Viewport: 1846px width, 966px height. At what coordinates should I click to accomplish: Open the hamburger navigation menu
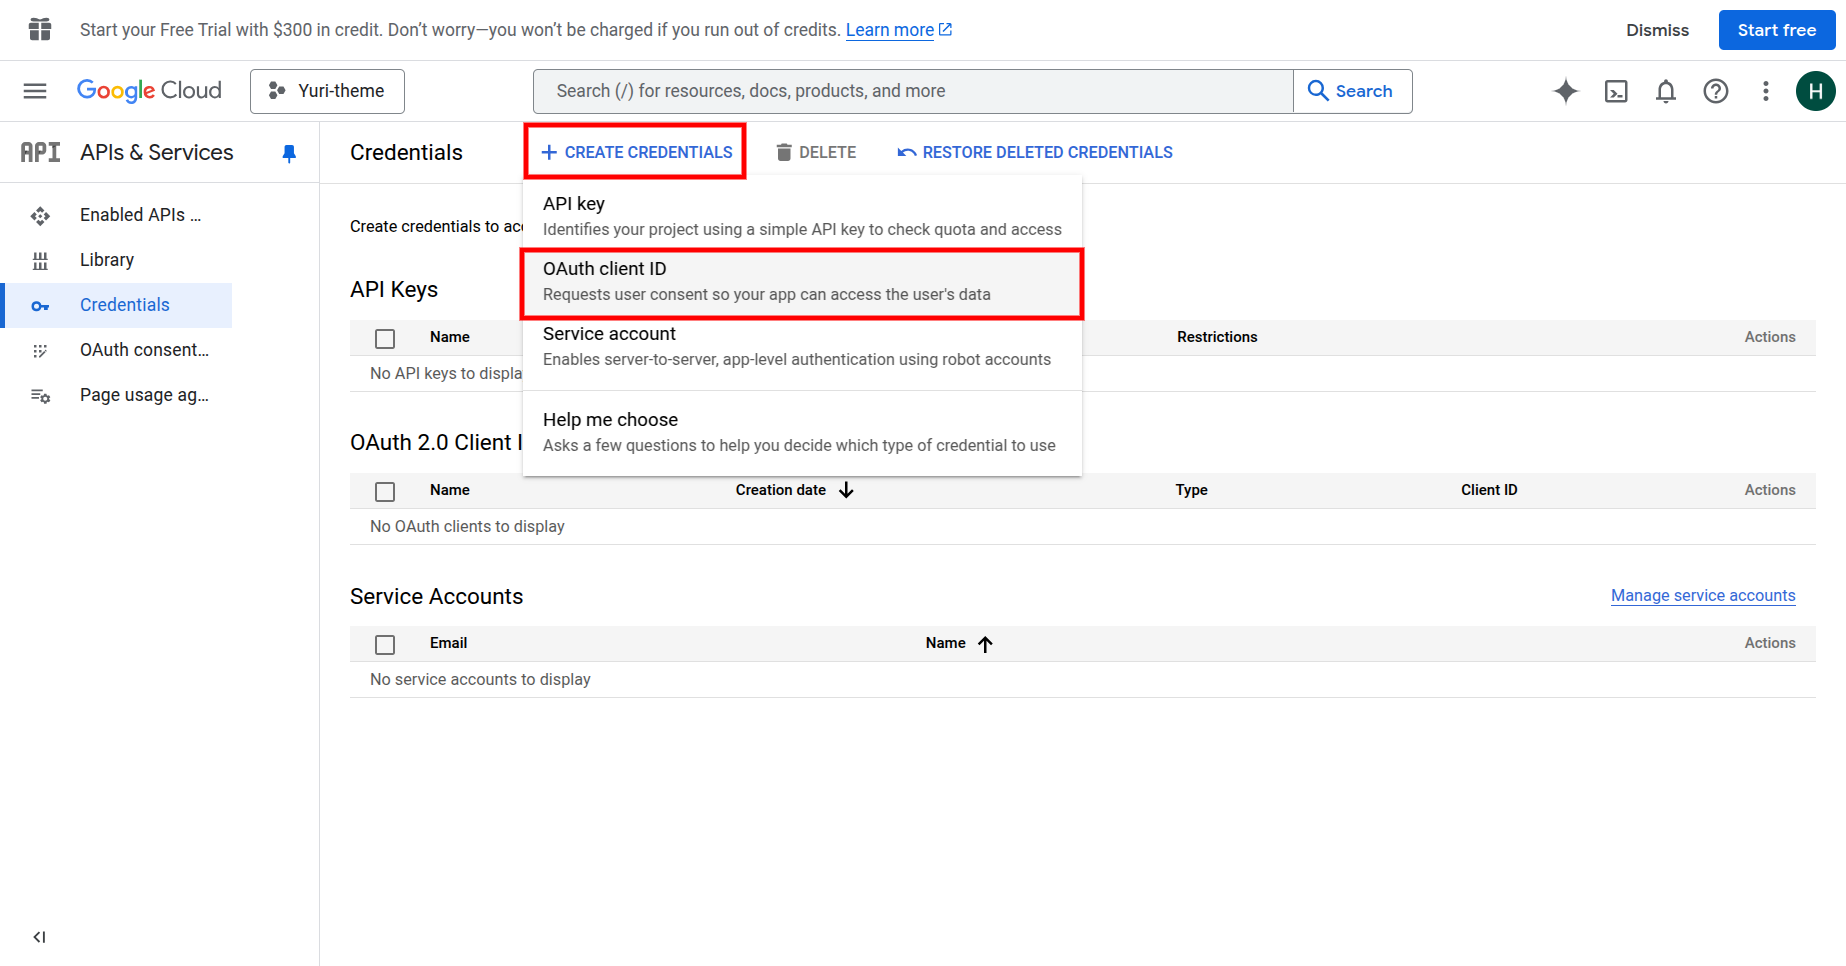click(x=35, y=91)
